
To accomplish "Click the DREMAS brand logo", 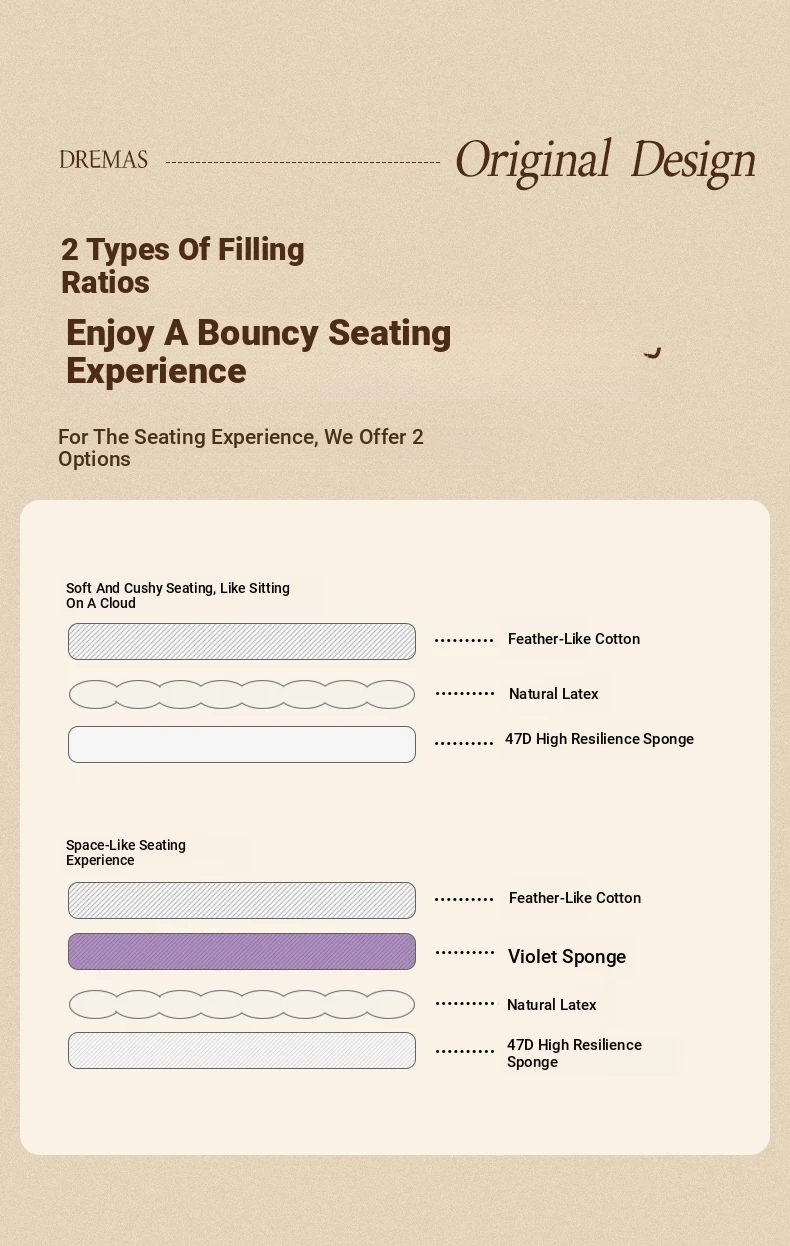I will [103, 160].
